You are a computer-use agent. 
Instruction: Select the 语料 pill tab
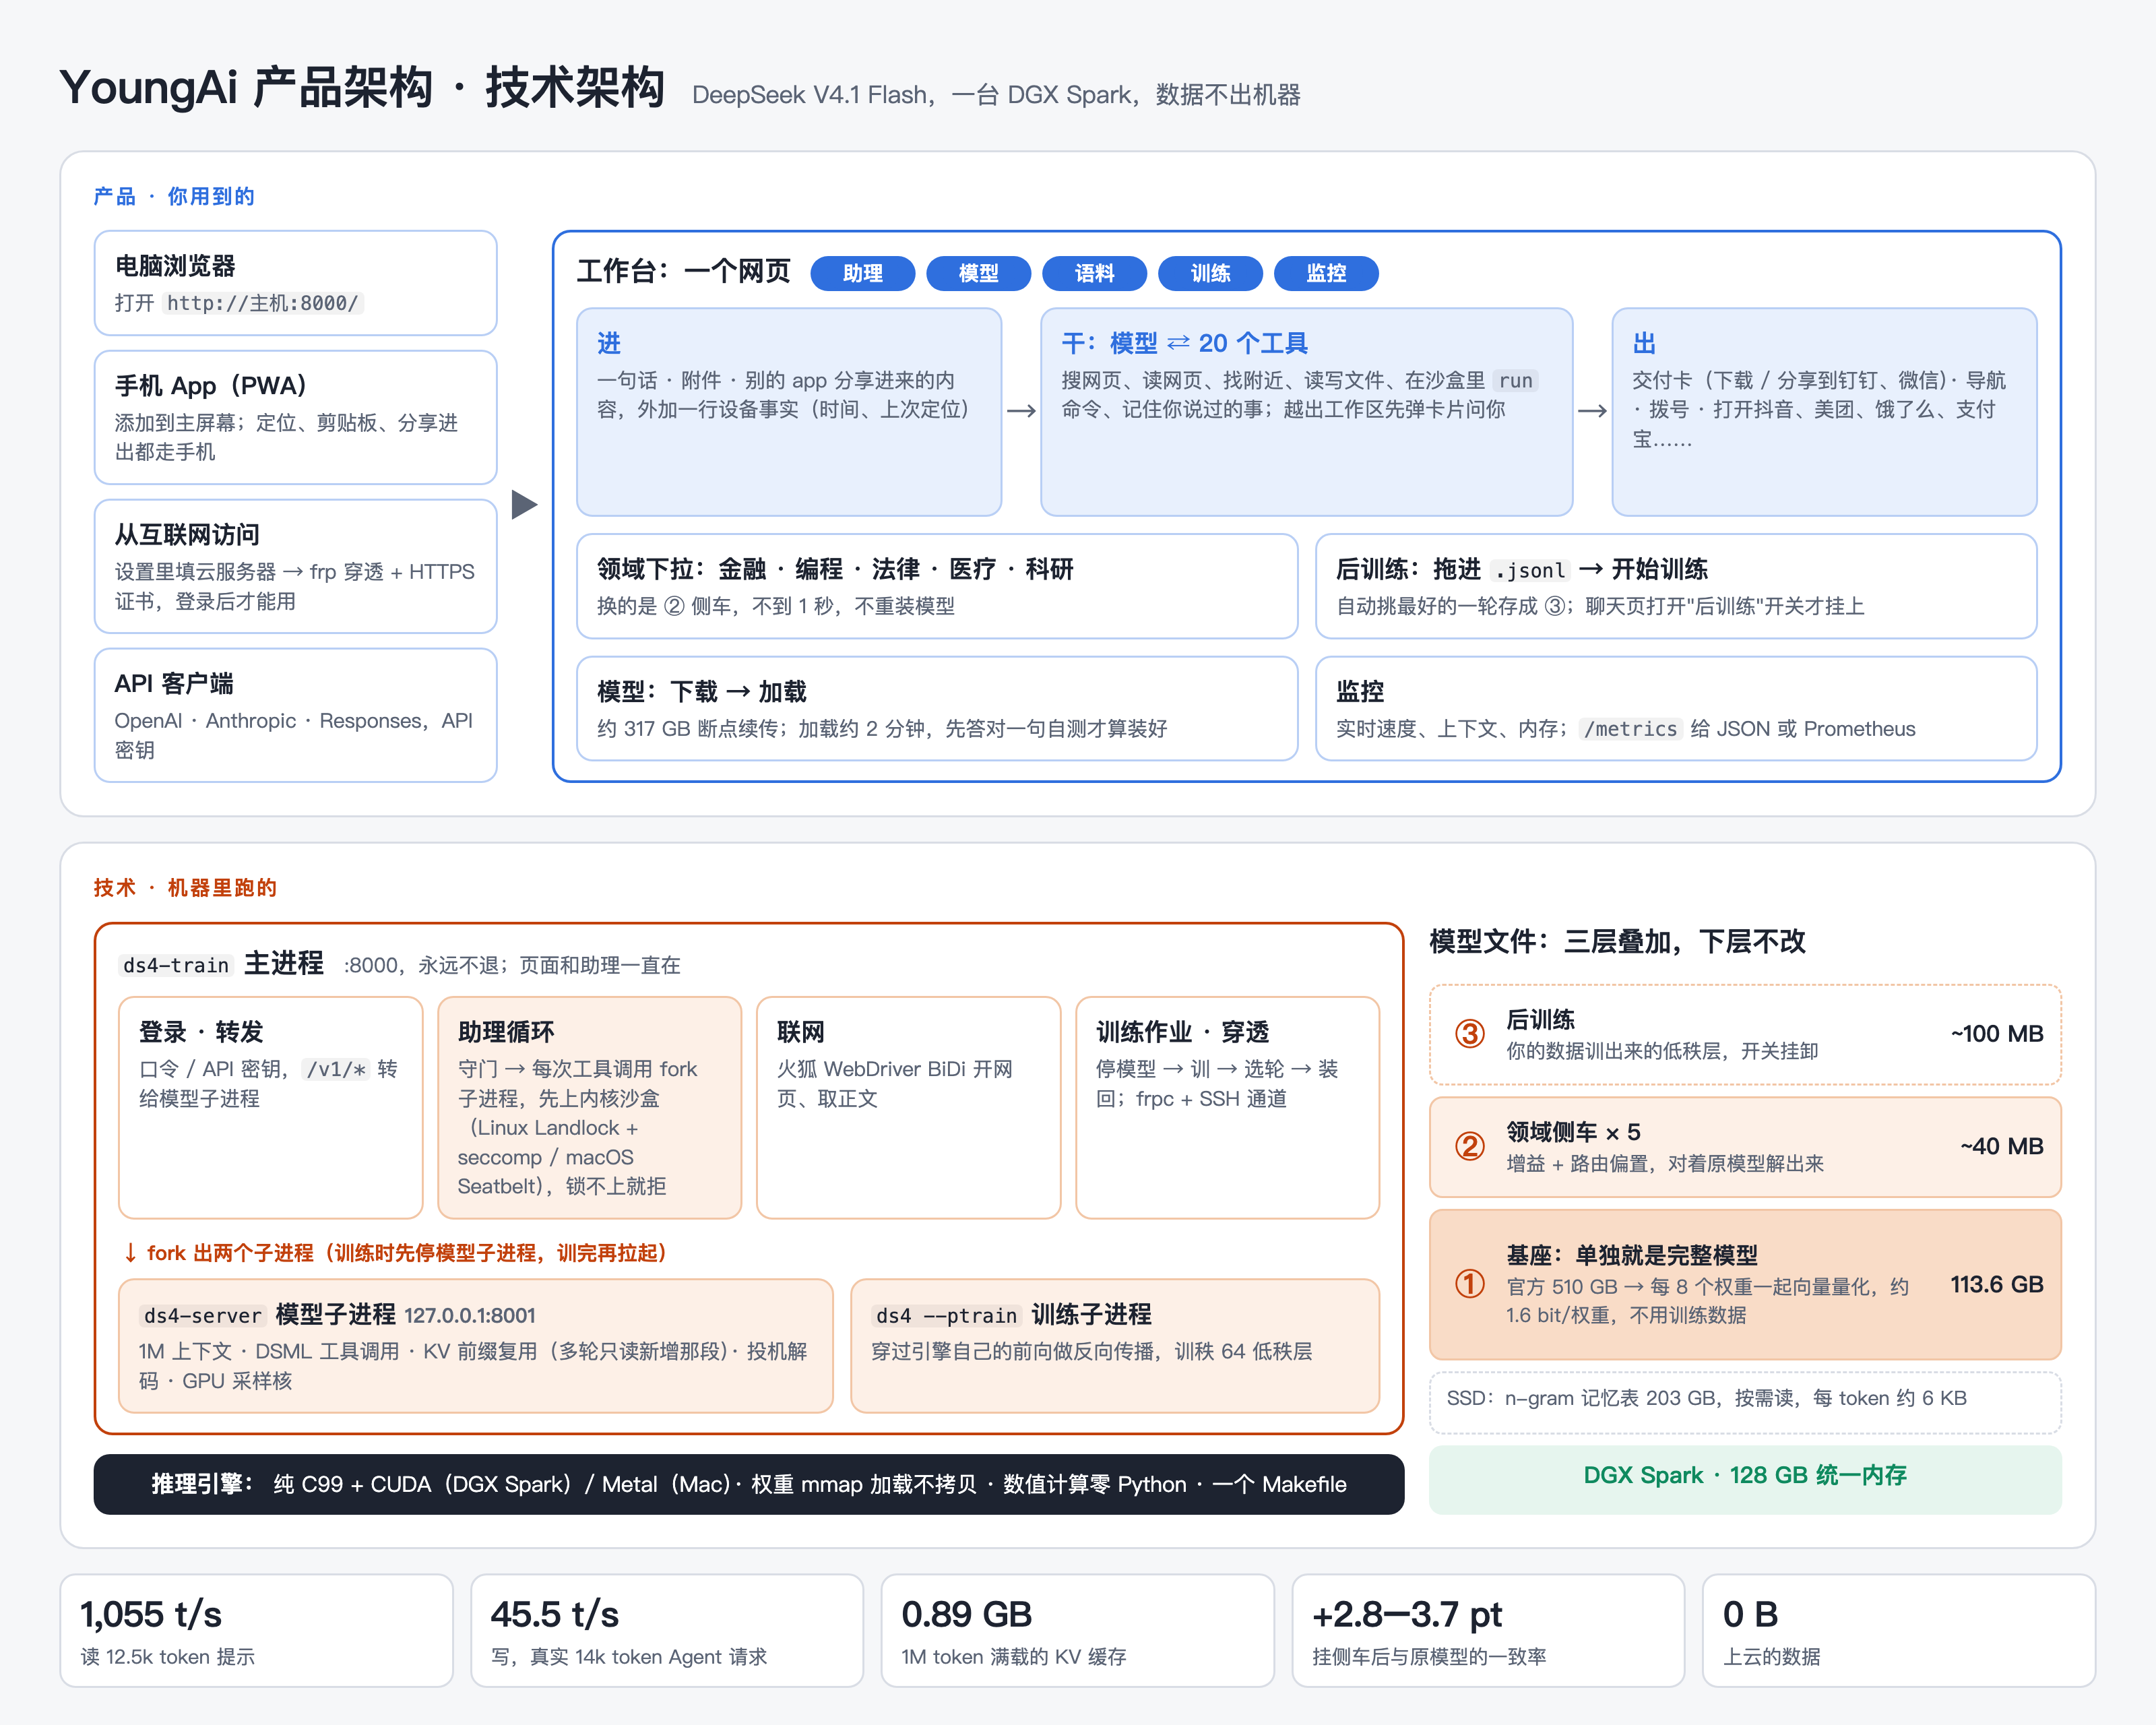1094,273
